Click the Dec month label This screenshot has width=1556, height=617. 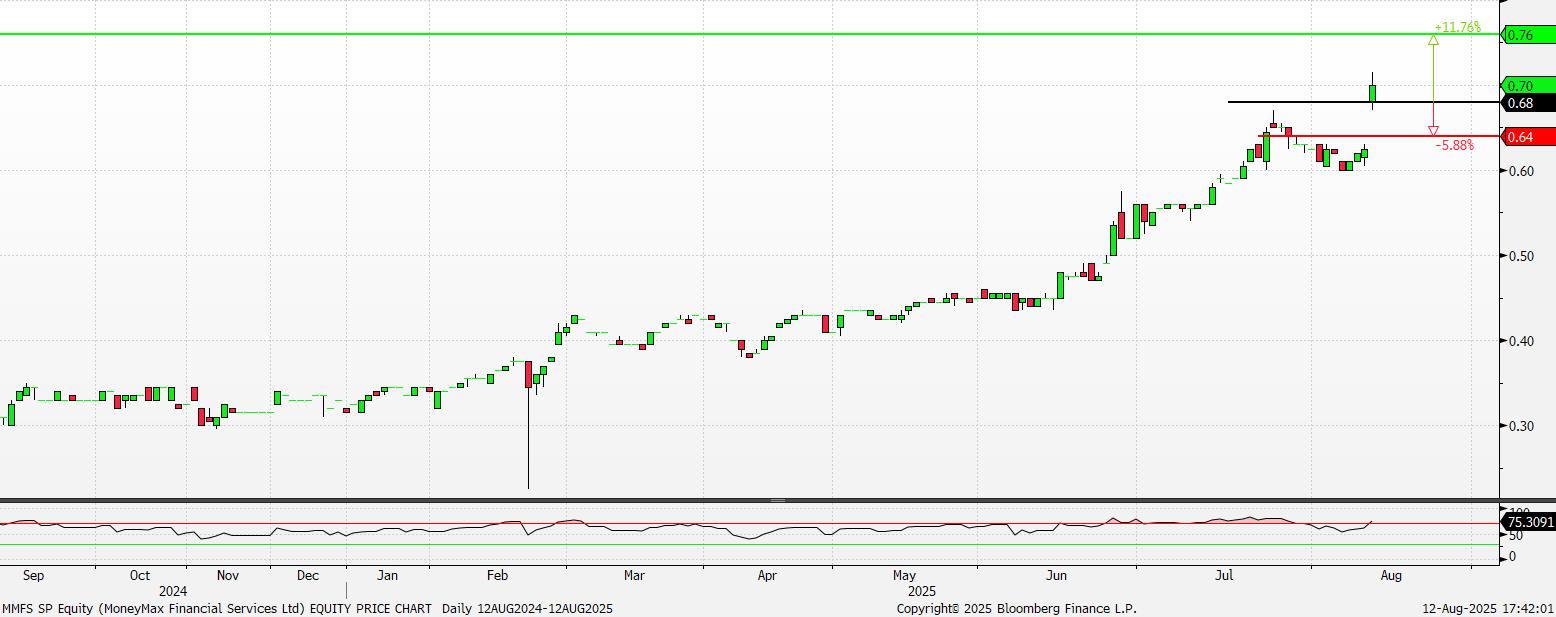pyautogui.click(x=308, y=576)
